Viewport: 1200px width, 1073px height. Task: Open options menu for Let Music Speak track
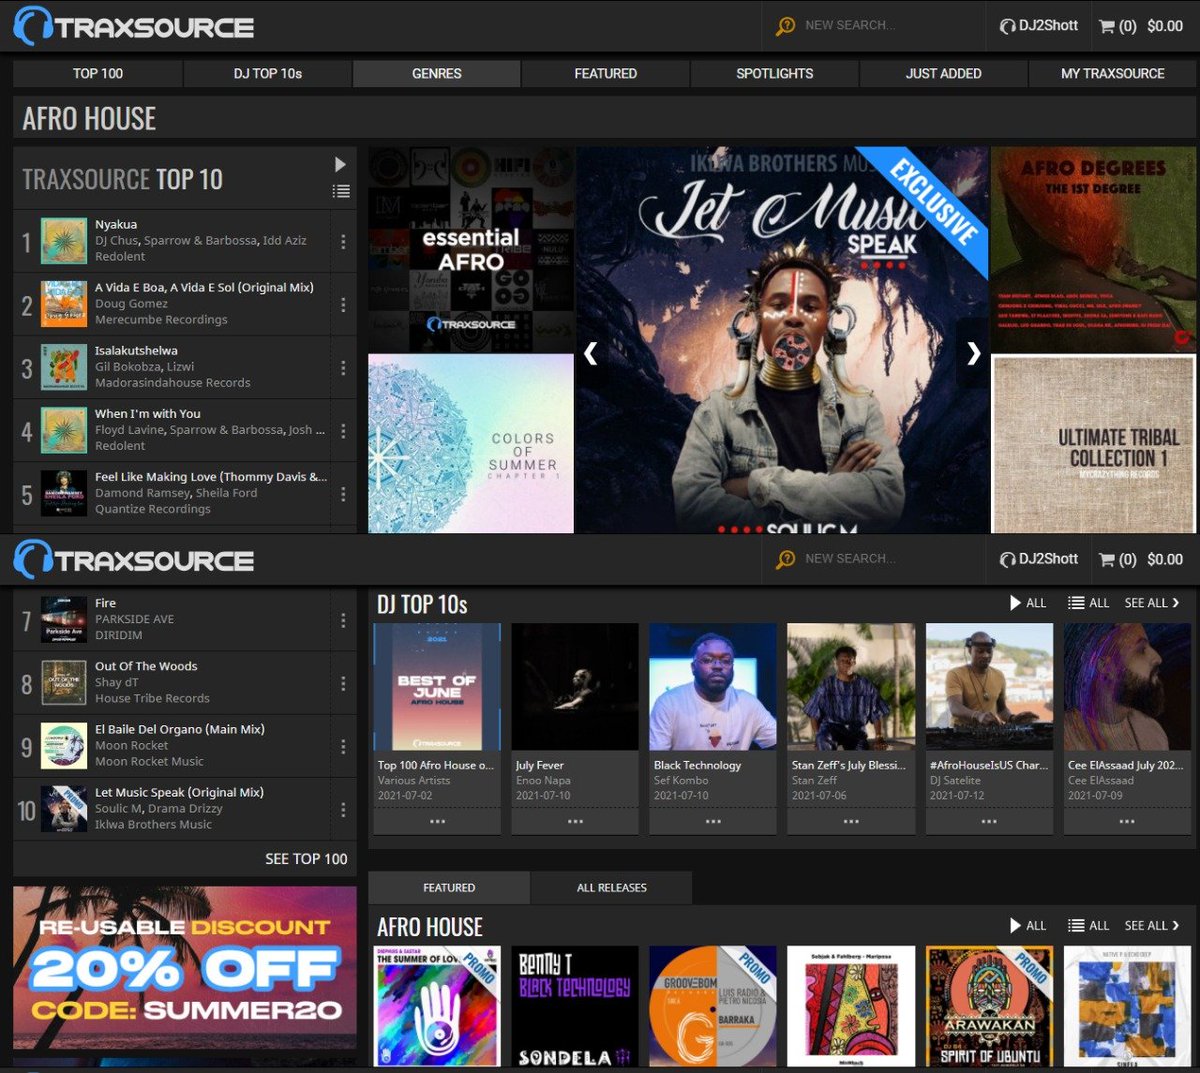[343, 809]
